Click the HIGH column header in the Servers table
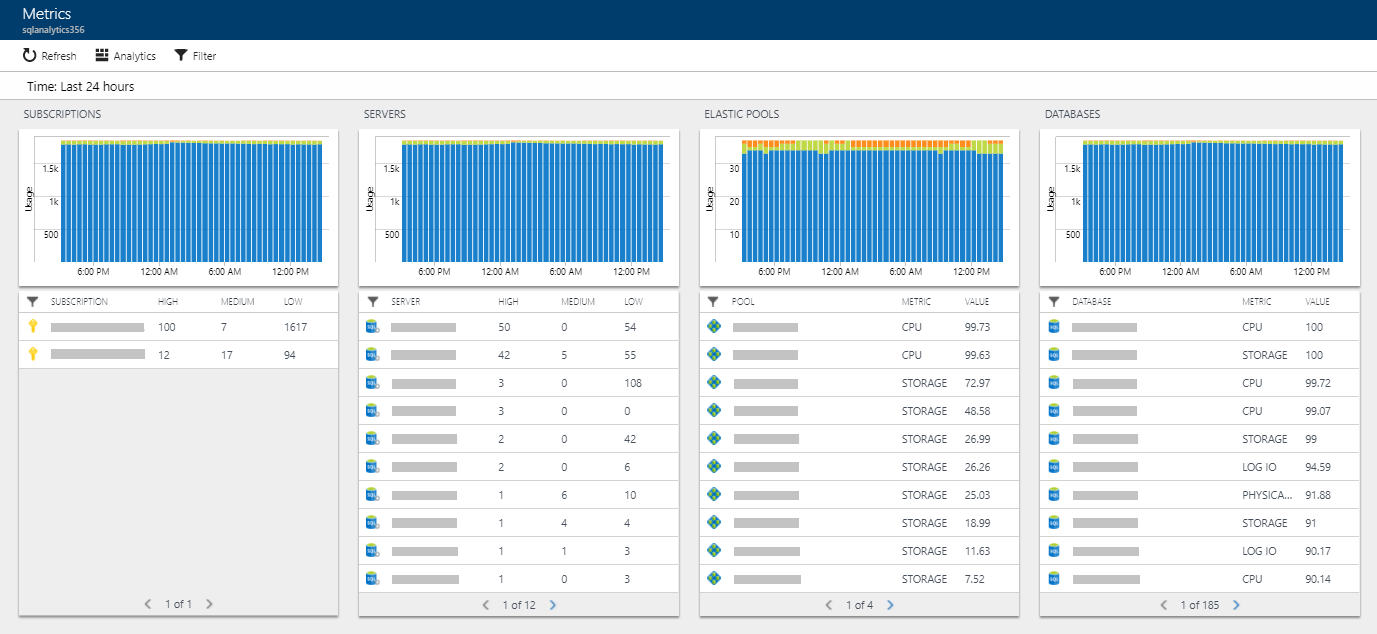1377x634 pixels. click(x=510, y=301)
